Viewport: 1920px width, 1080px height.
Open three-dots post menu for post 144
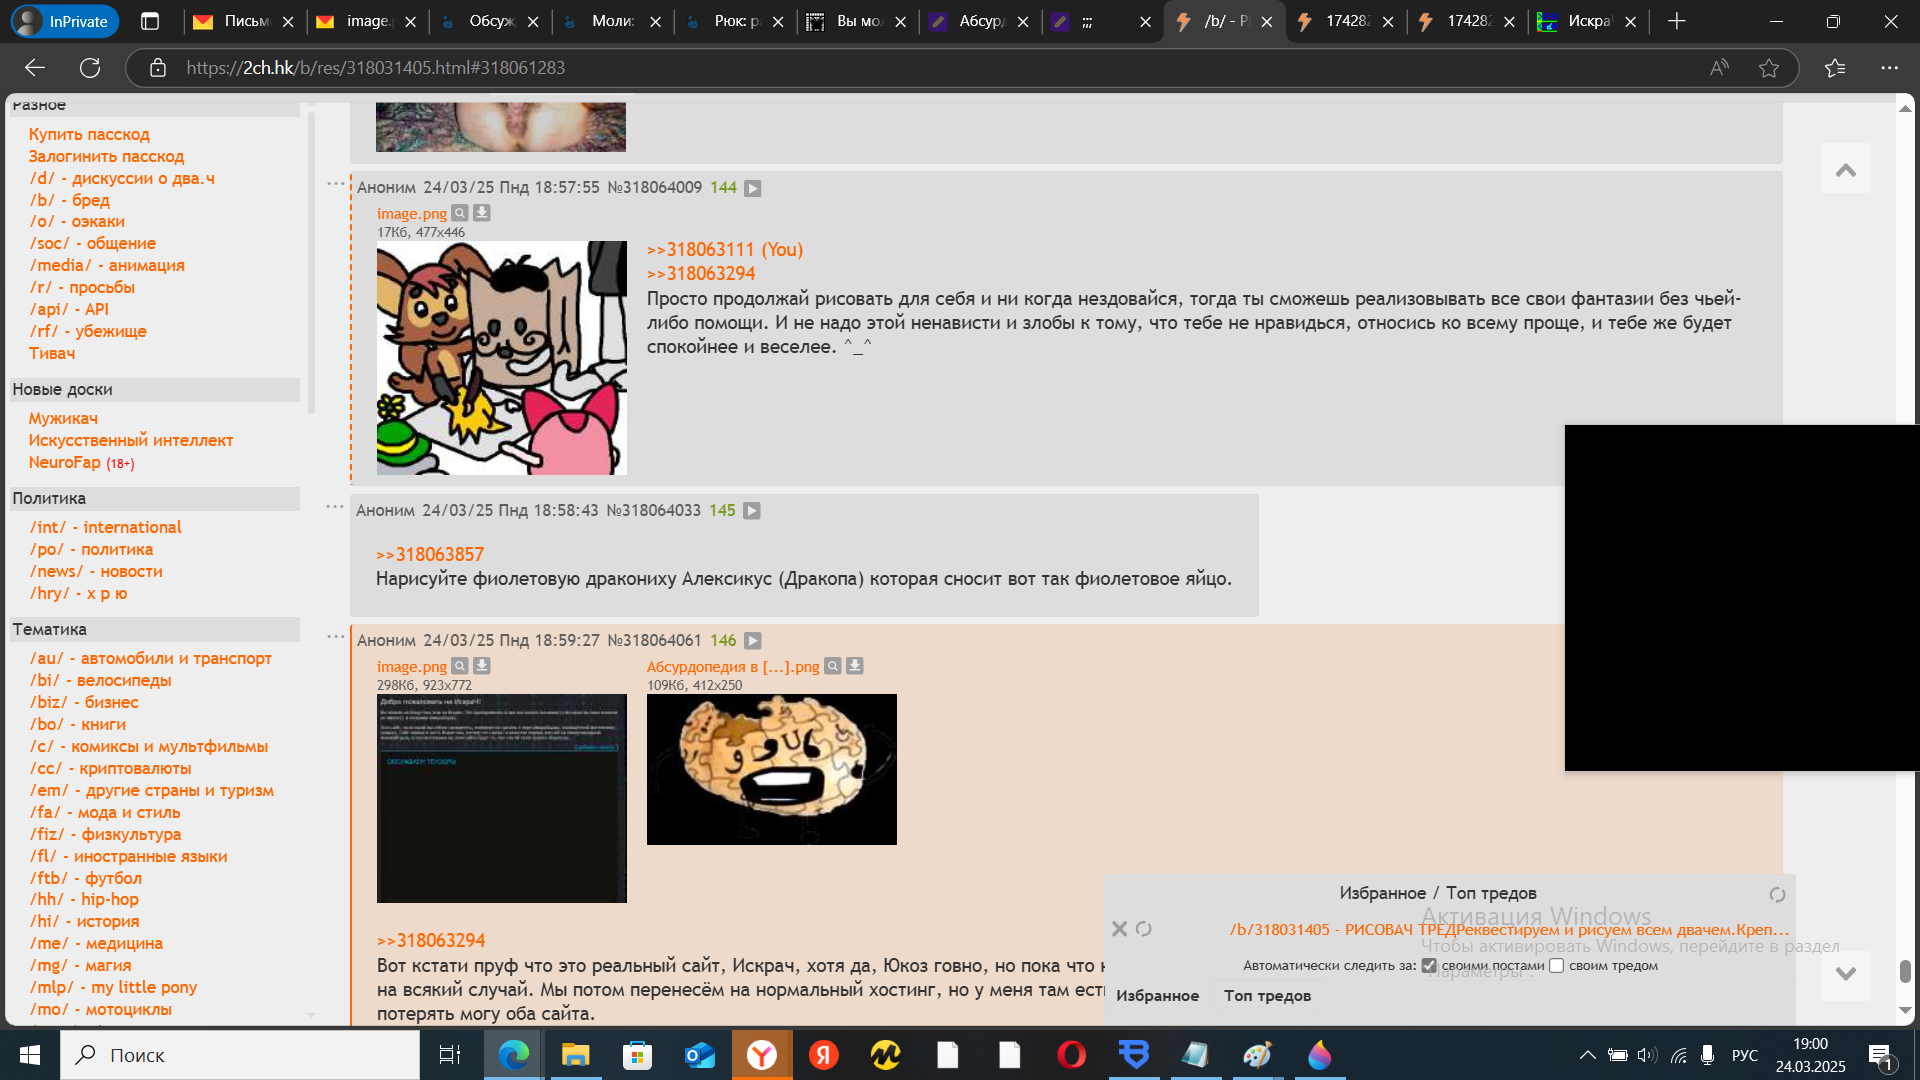pyautogui.click(x=335, y=184)
